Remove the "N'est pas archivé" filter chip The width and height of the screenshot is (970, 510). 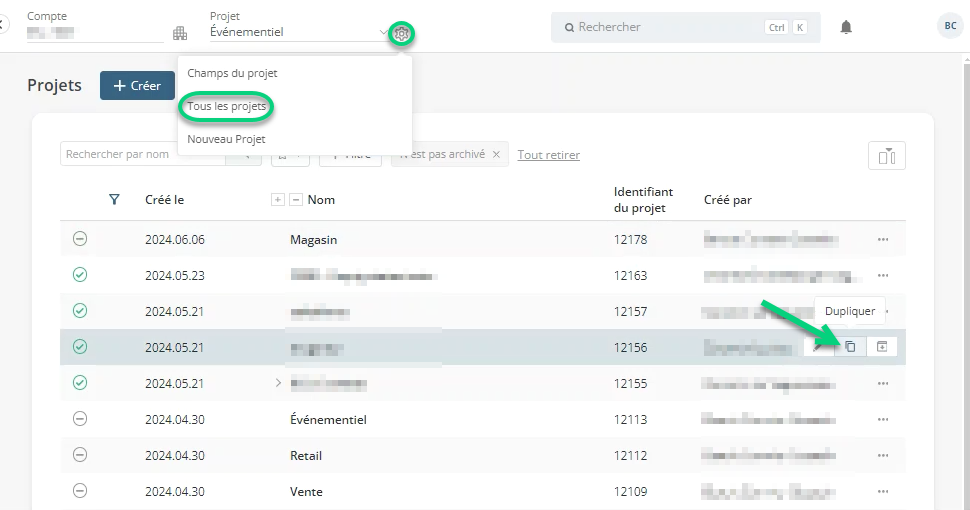tap(496, 155)
